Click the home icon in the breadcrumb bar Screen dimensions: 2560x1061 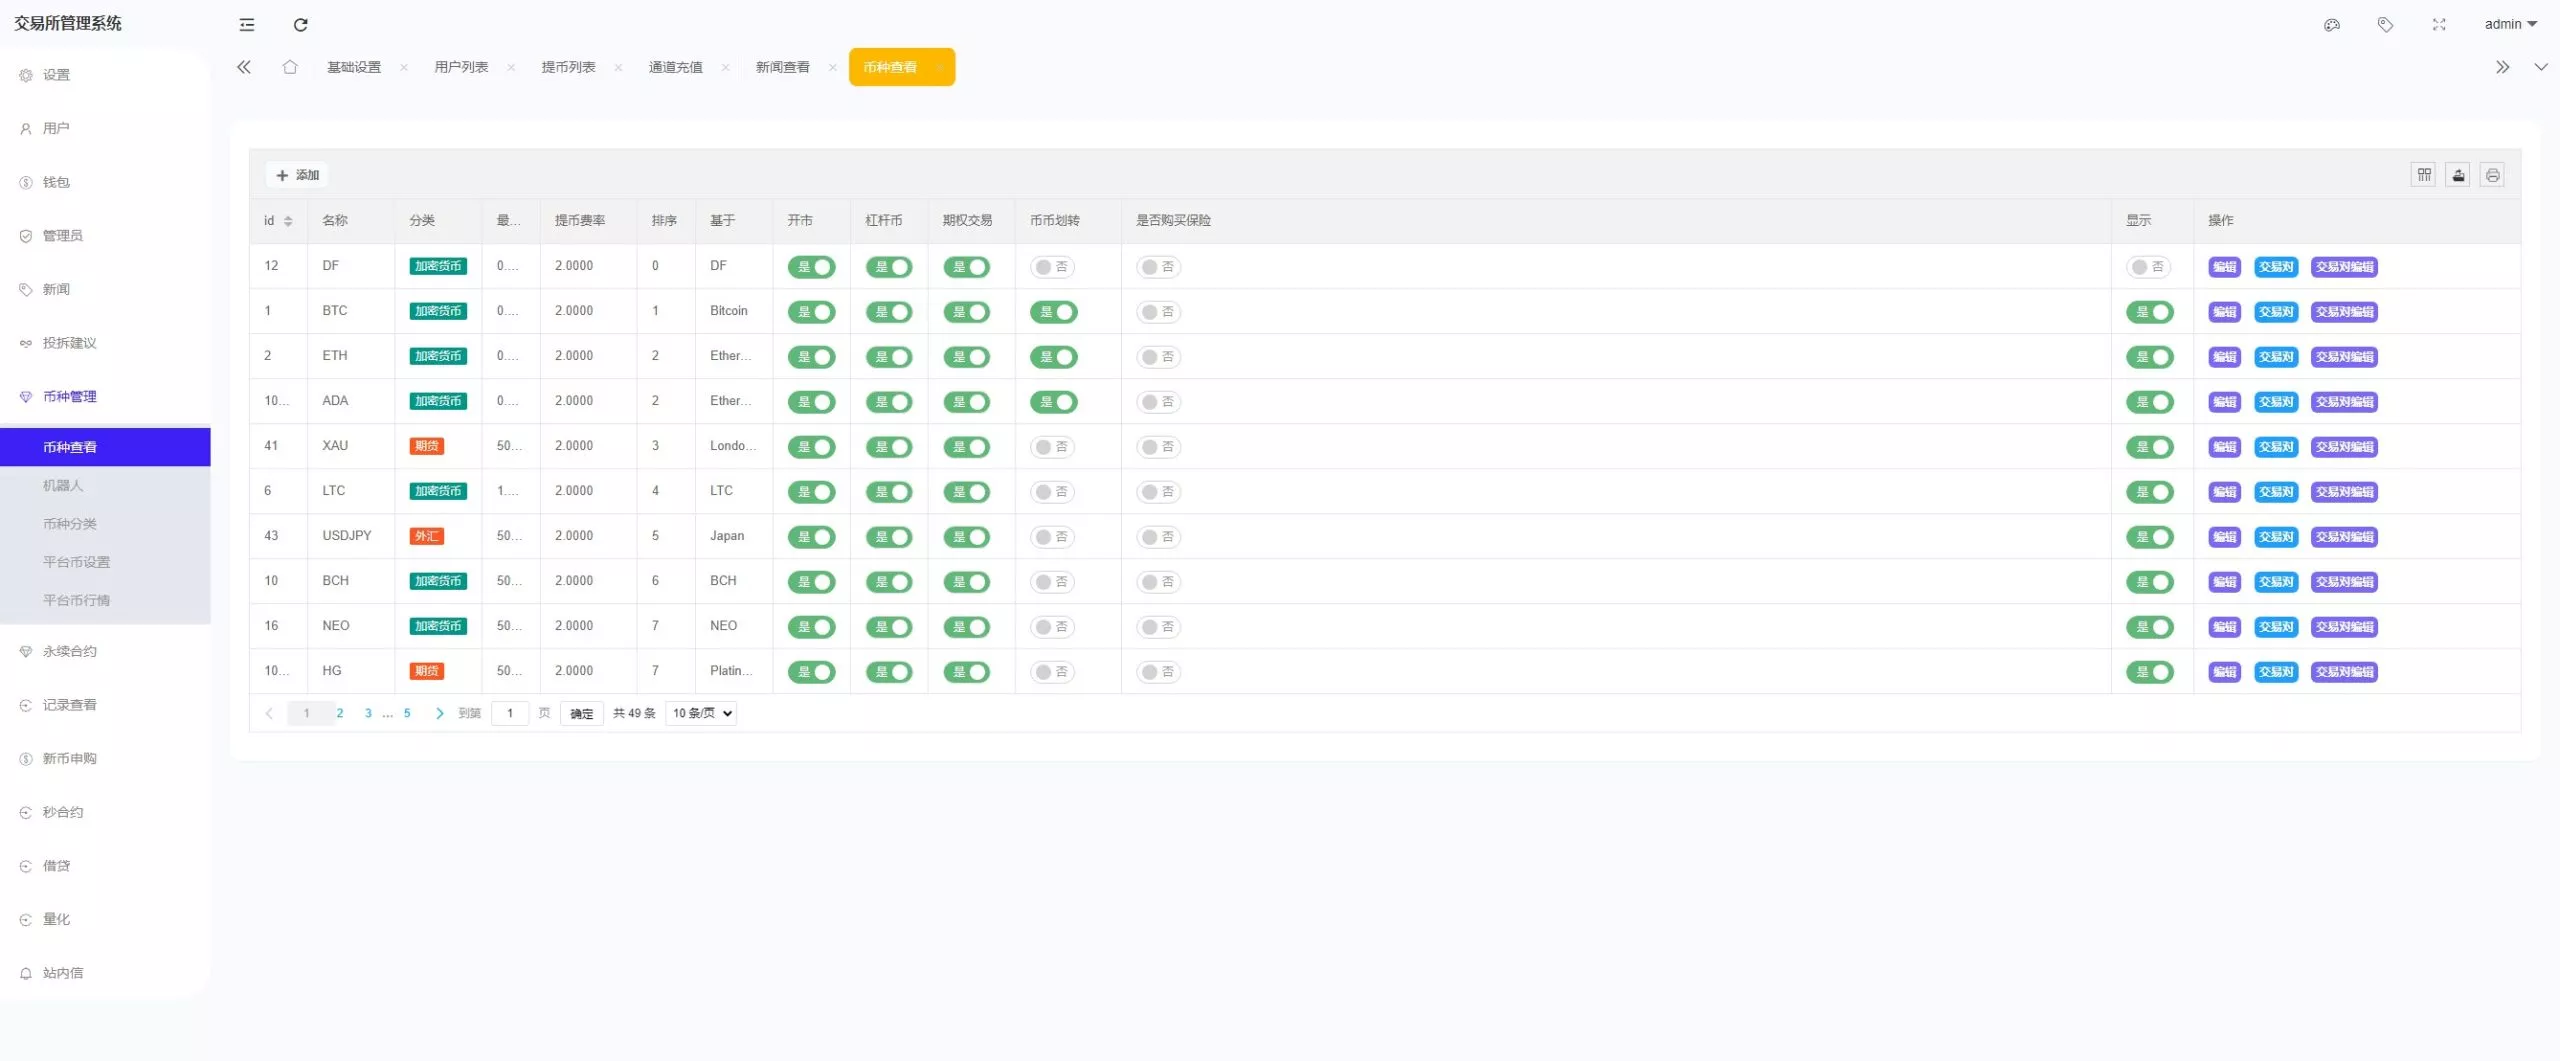point(290,67)
